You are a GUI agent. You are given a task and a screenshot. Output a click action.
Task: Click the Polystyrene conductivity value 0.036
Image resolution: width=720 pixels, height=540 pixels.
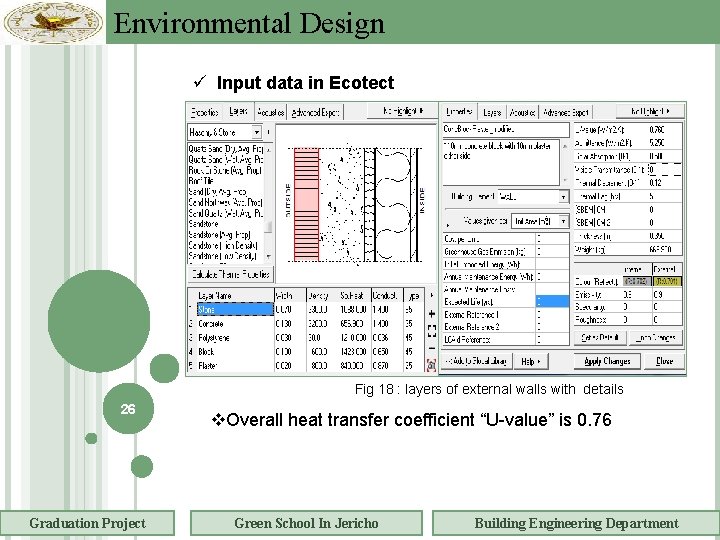pyautogui.click(x=387, y=338)
